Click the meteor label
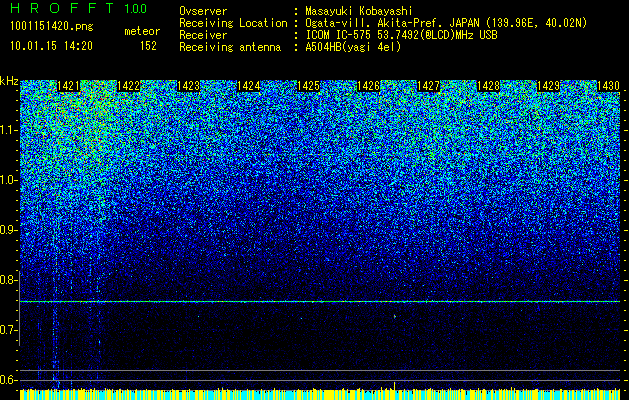 pyautogui.click(x=142, y=31)
